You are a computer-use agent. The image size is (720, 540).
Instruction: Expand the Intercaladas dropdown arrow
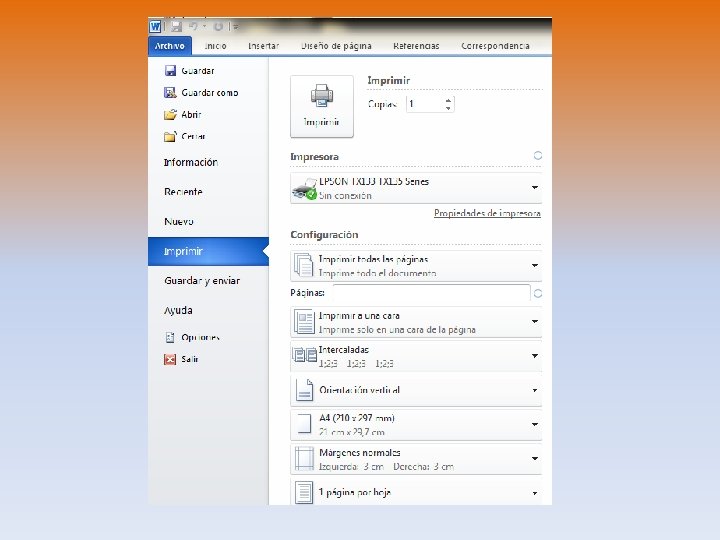[535, 356]
